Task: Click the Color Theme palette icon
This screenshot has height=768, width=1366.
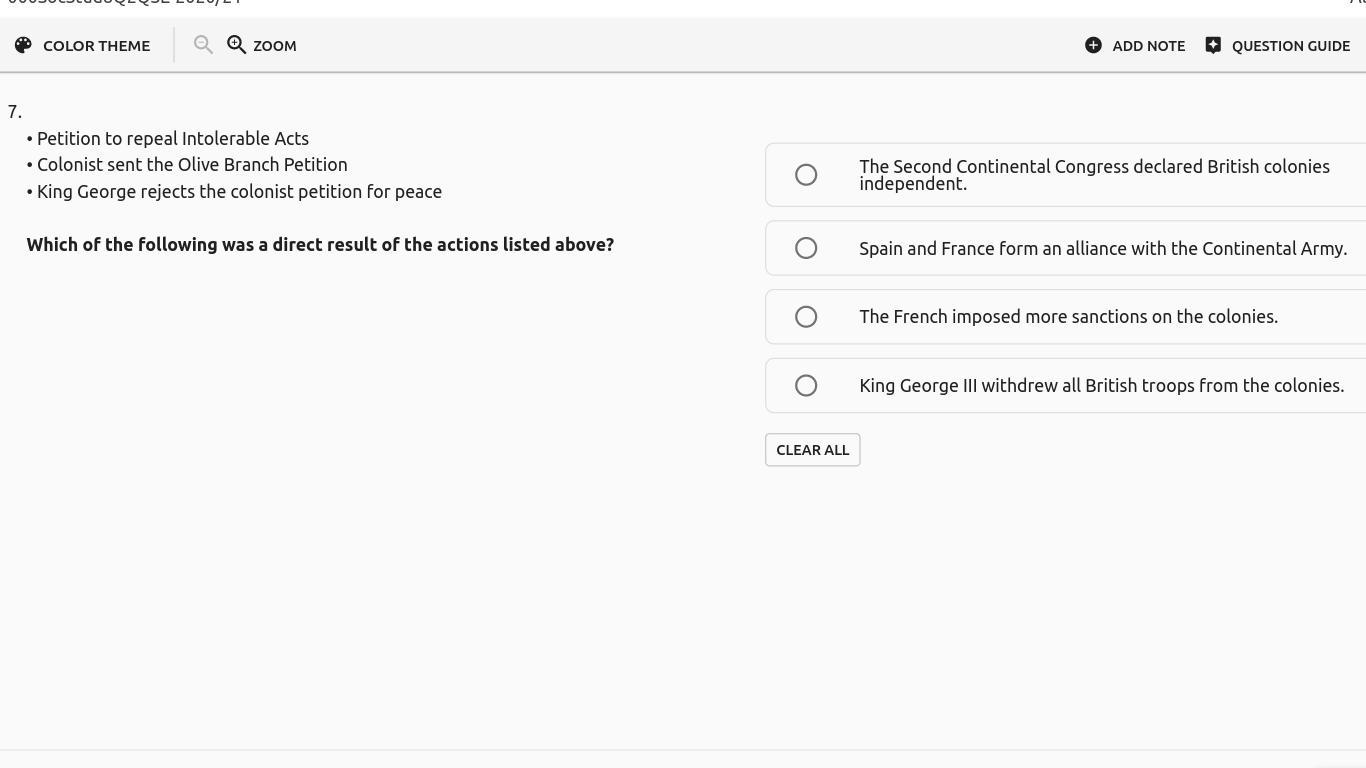Action: click(23, 45)
